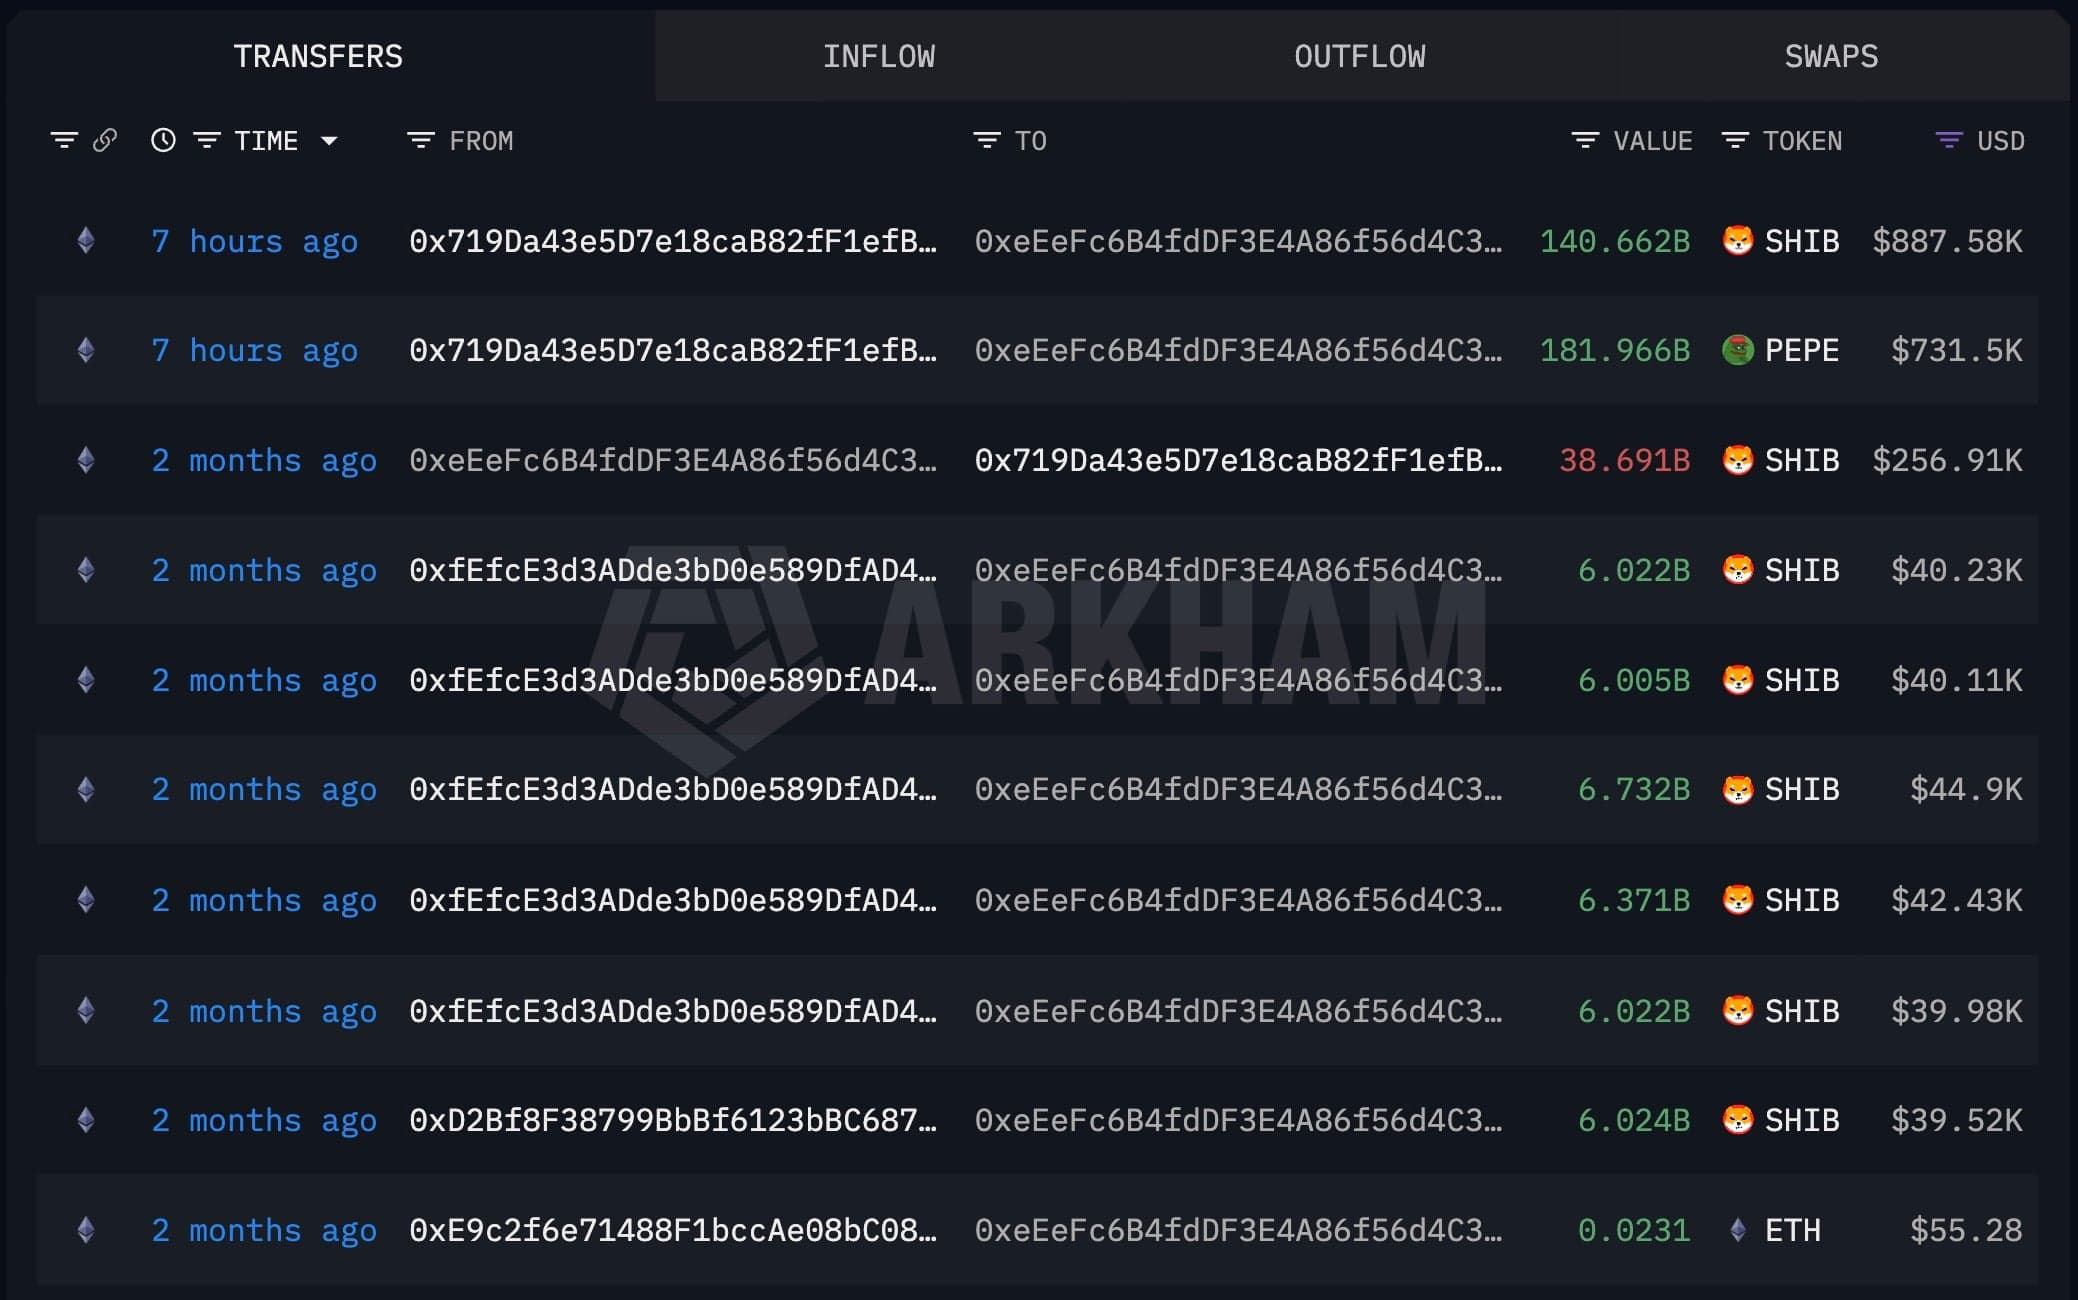Open the SWAPS tab

1831,56
